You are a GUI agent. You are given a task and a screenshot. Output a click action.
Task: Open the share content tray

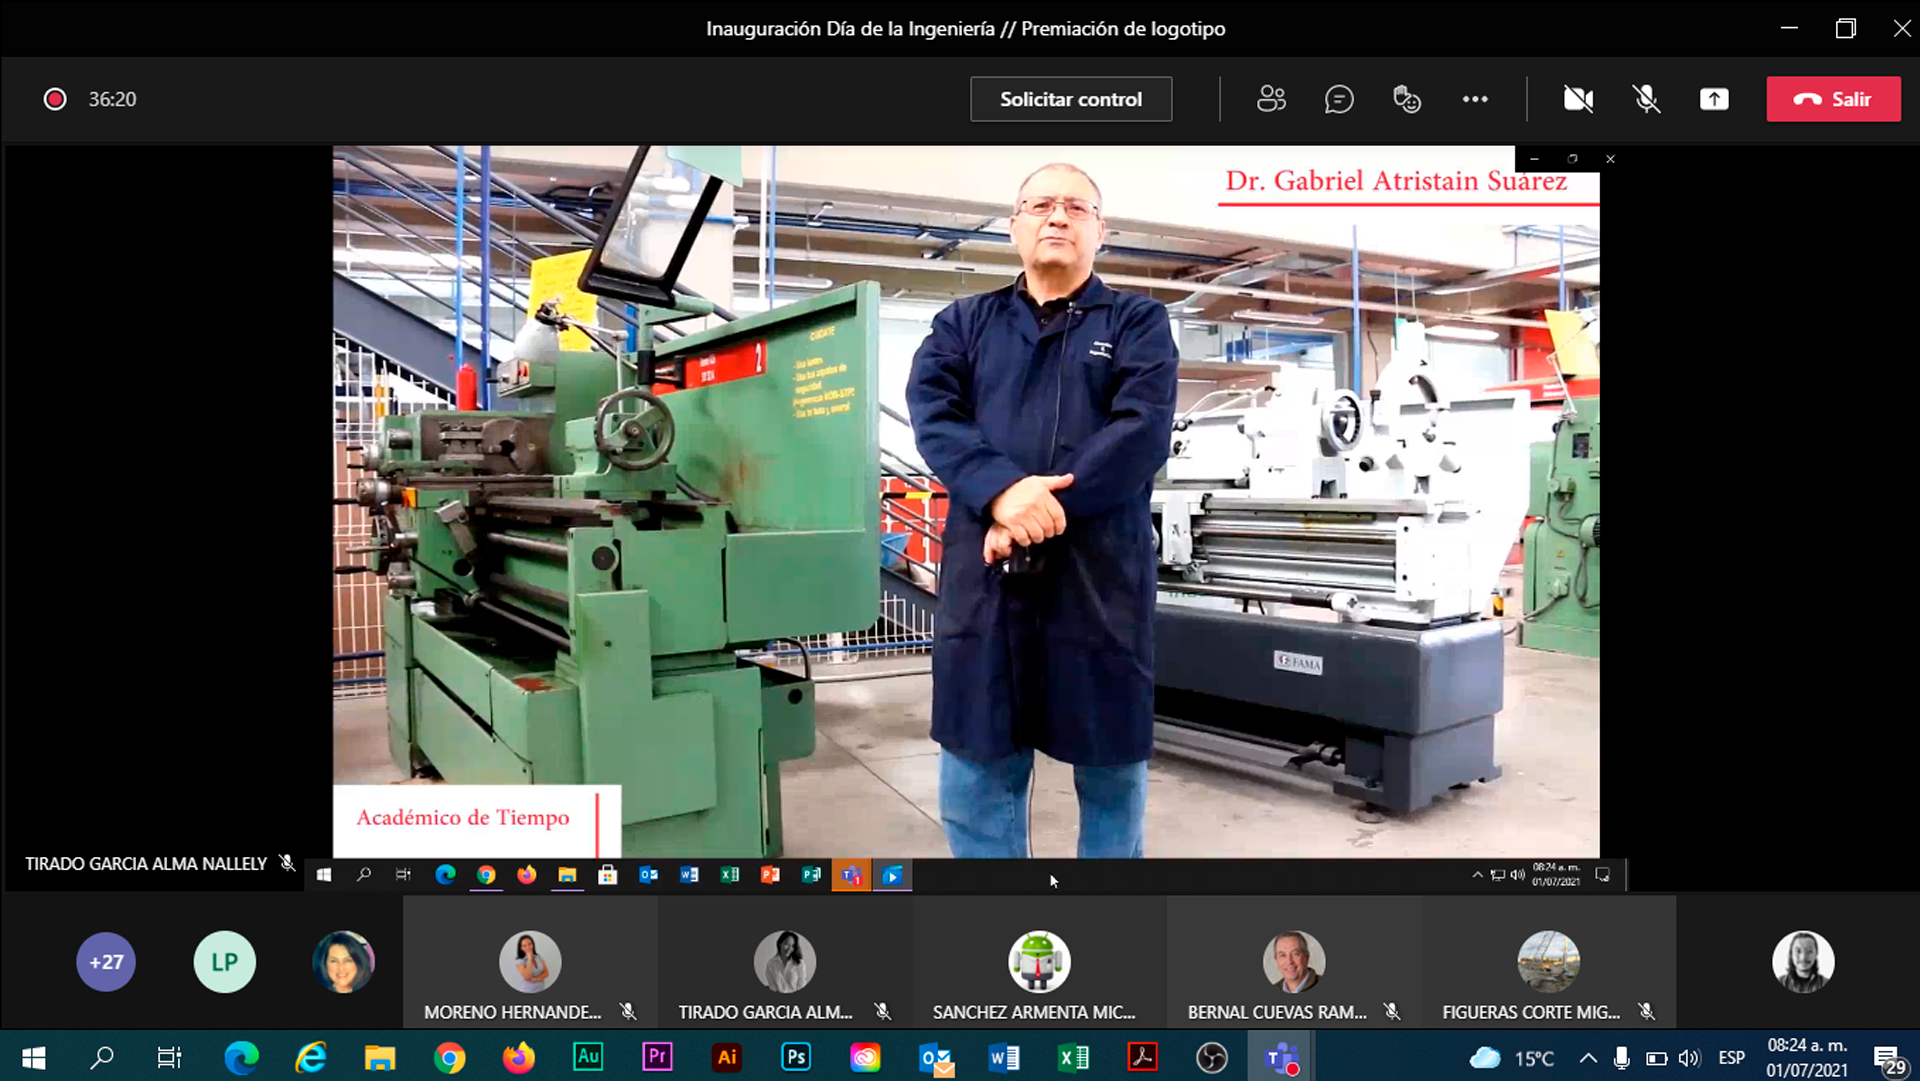(x=1714, y=99)
